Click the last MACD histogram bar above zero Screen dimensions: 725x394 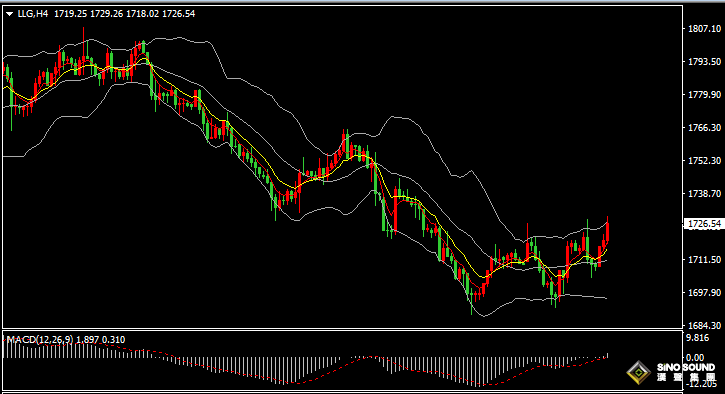pos(608,356)
